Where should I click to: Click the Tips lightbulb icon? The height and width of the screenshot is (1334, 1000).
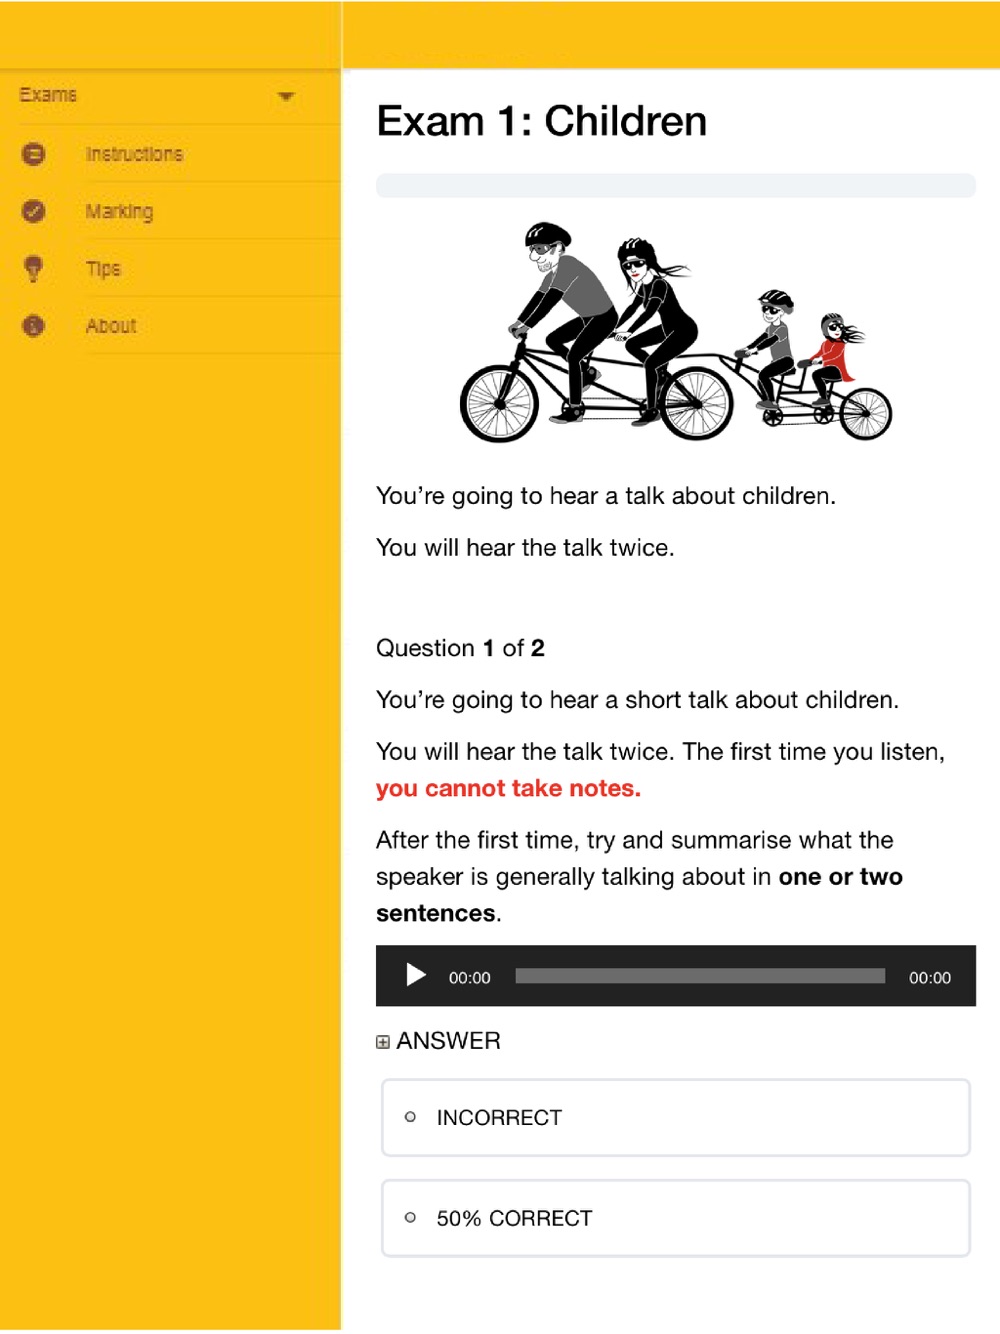pyautogui.click(x=33, y=268)
